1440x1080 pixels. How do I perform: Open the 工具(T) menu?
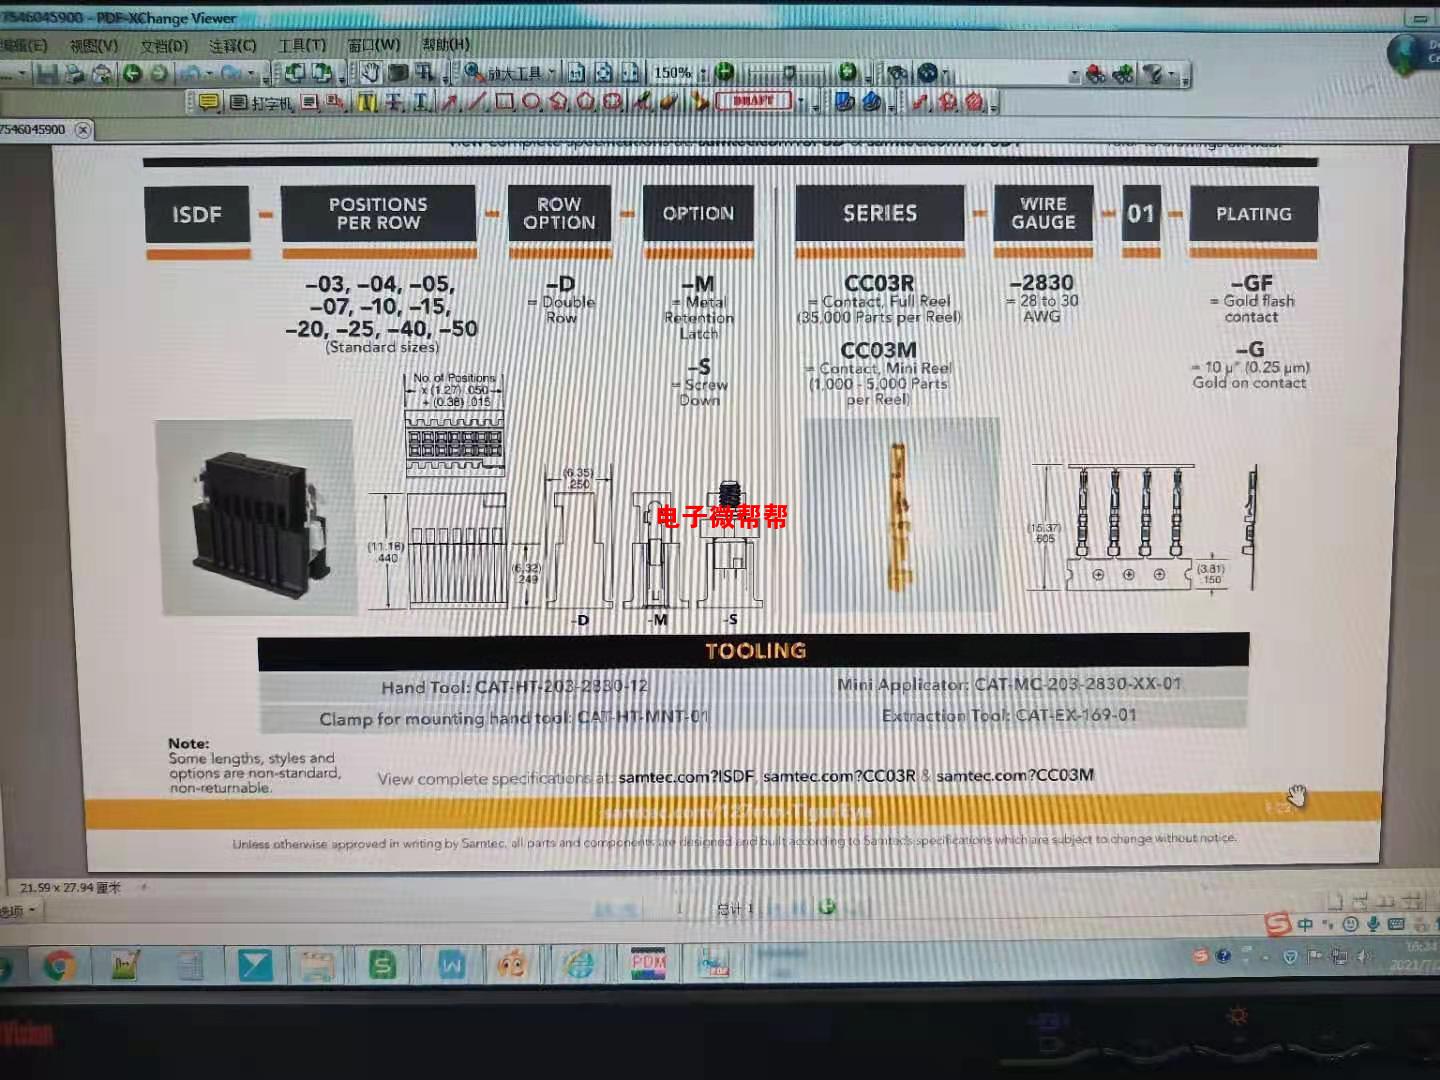point(301,45)
